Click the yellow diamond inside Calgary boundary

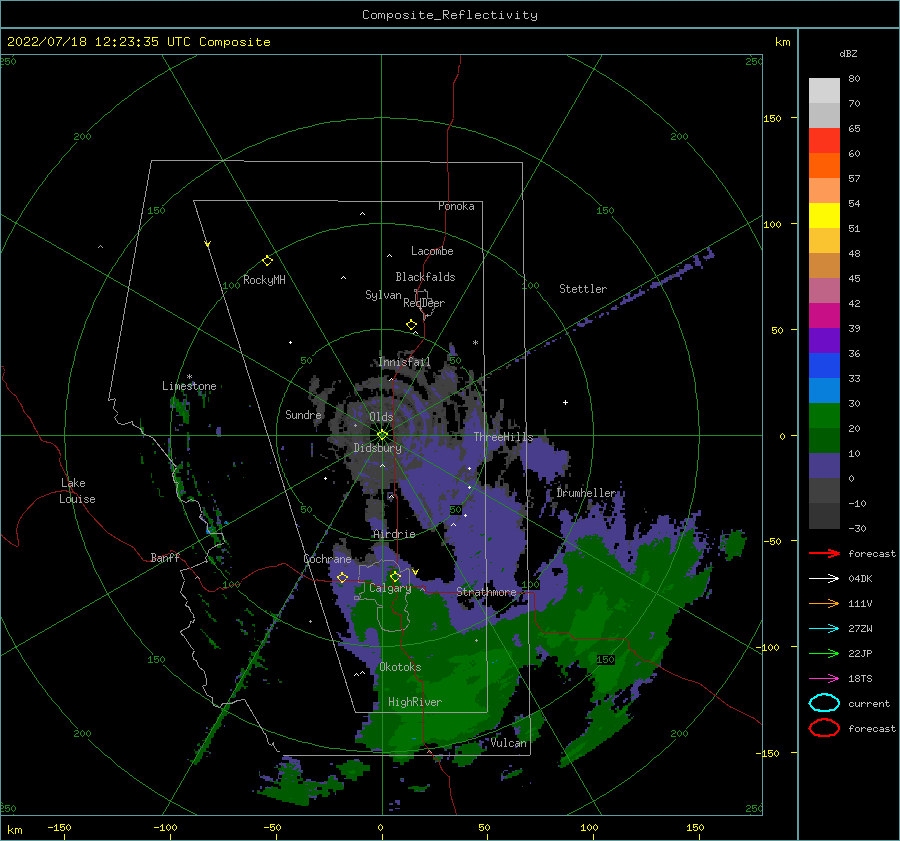(x=395, y=576)
